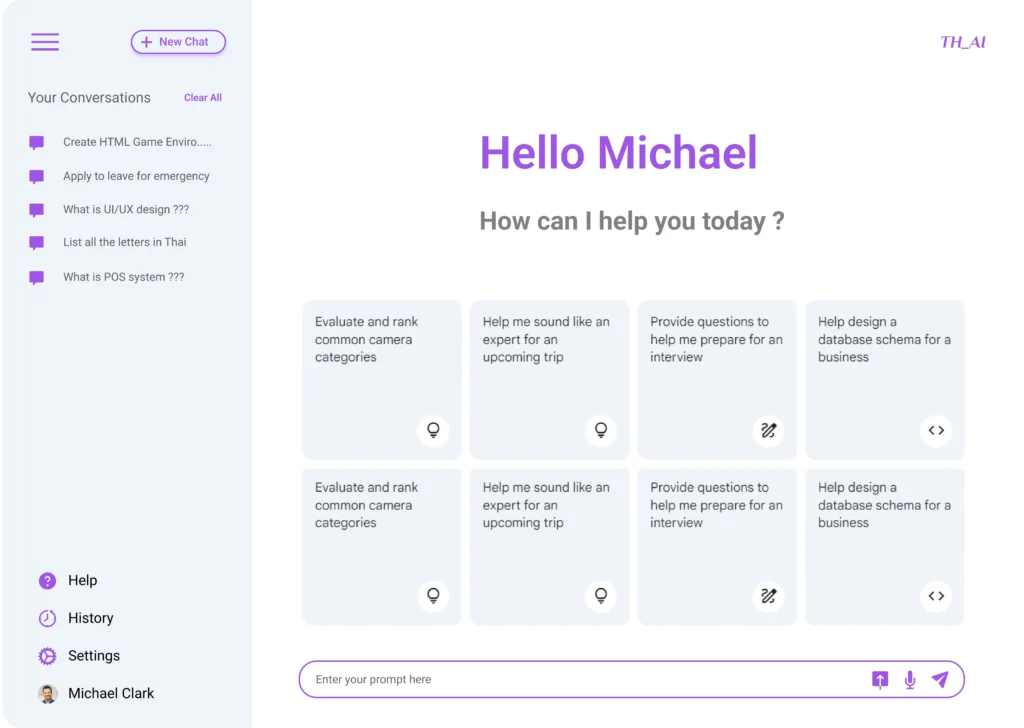
Task: Click the pencil edit icon on the top interview card
Action: point(769,430)
